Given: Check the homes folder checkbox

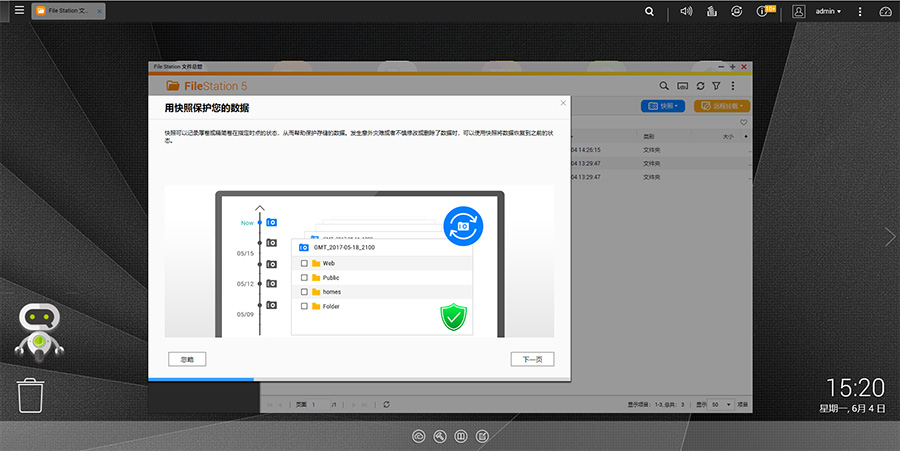Looking at the screenshot, I should pyautogui.click(x=304, y=292).
